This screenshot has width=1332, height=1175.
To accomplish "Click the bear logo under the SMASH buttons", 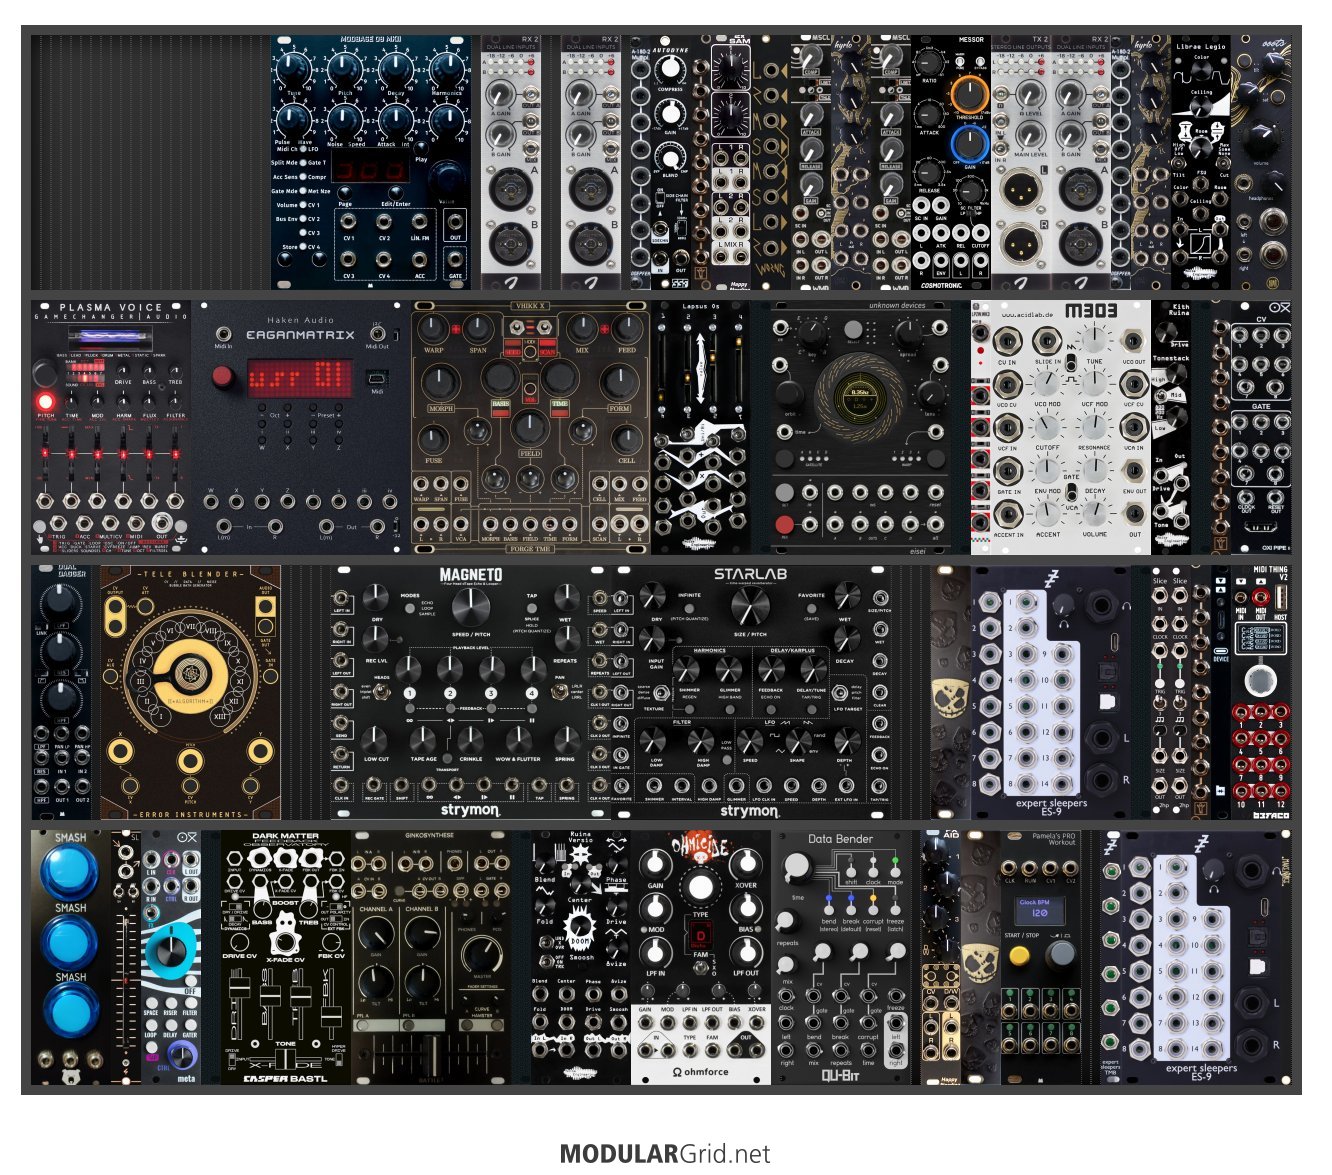I will pos(70,1077).
